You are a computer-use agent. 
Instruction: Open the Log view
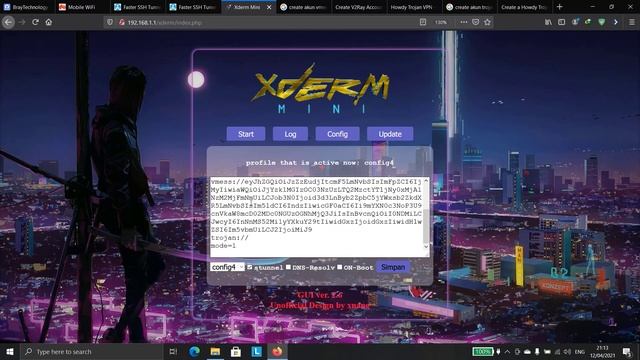[290, 134]
